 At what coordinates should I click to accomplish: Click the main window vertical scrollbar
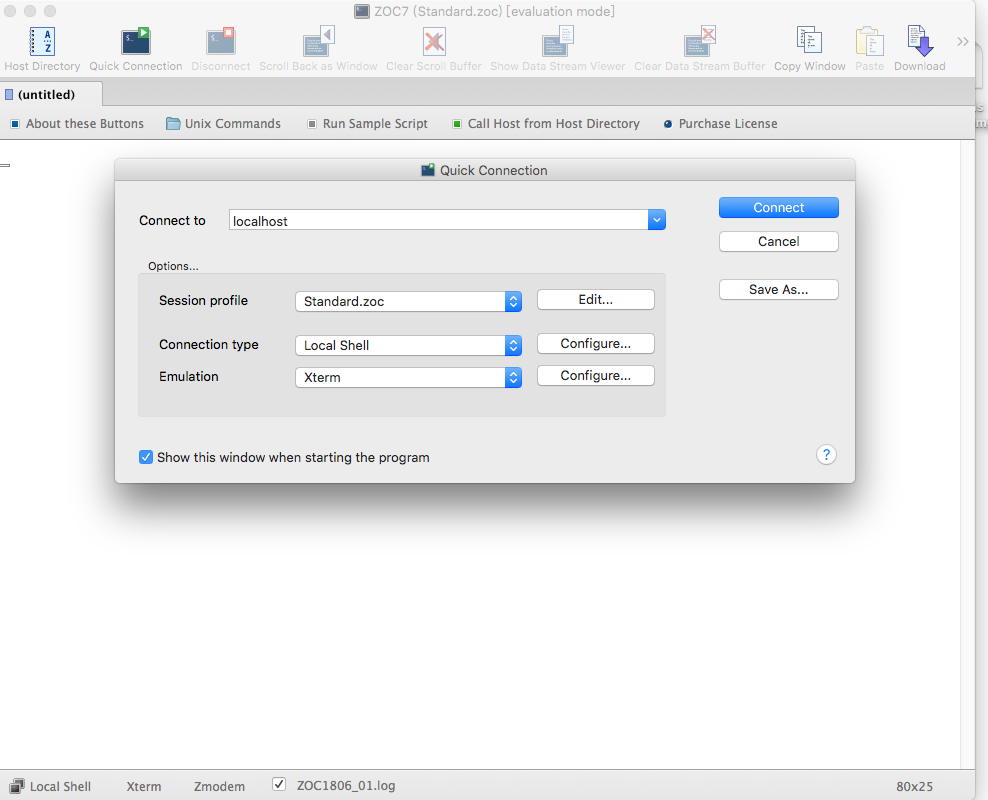(967, 454)
